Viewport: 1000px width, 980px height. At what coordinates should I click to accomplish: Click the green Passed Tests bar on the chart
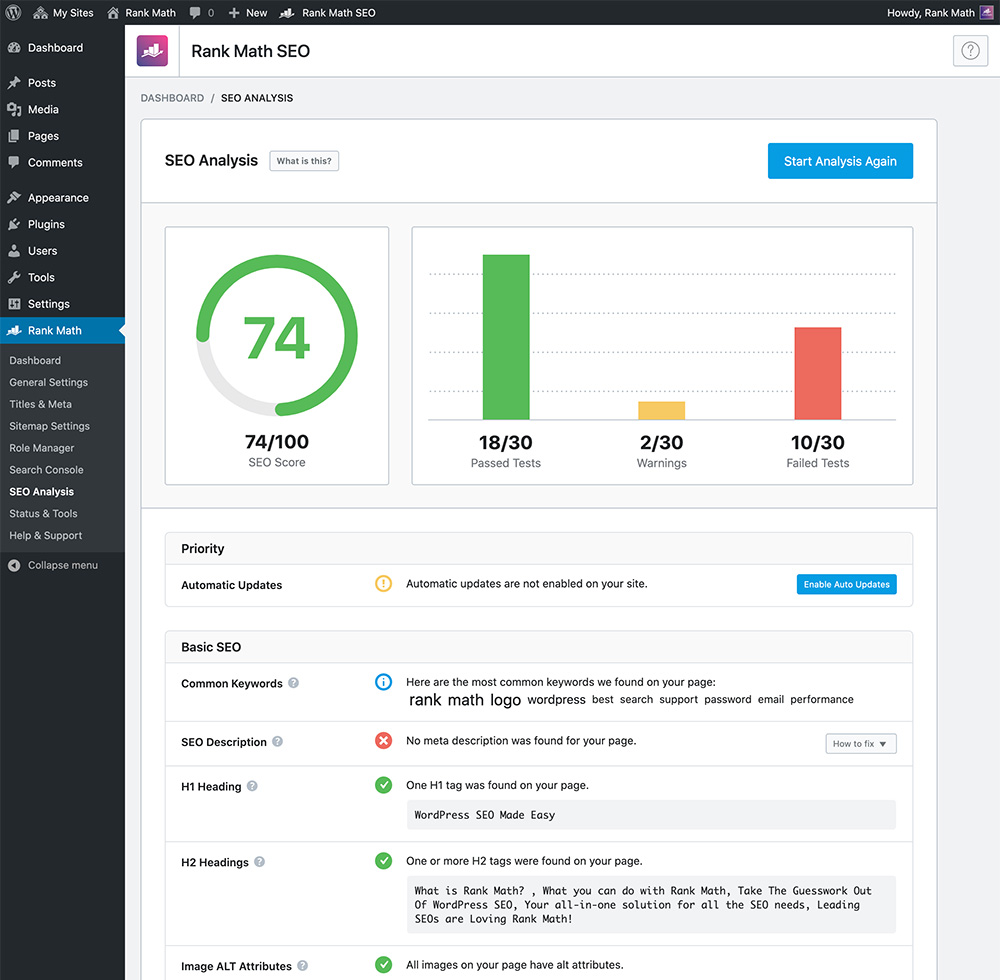(x=505, y=335)
